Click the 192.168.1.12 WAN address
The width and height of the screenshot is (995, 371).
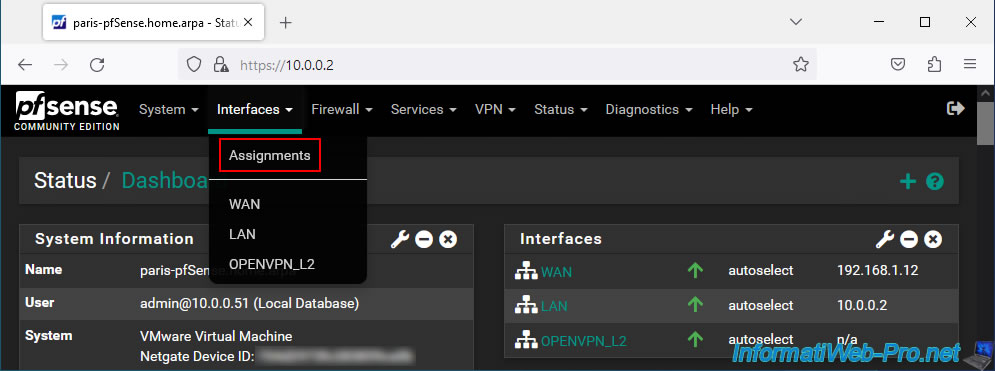click(878, 271)
